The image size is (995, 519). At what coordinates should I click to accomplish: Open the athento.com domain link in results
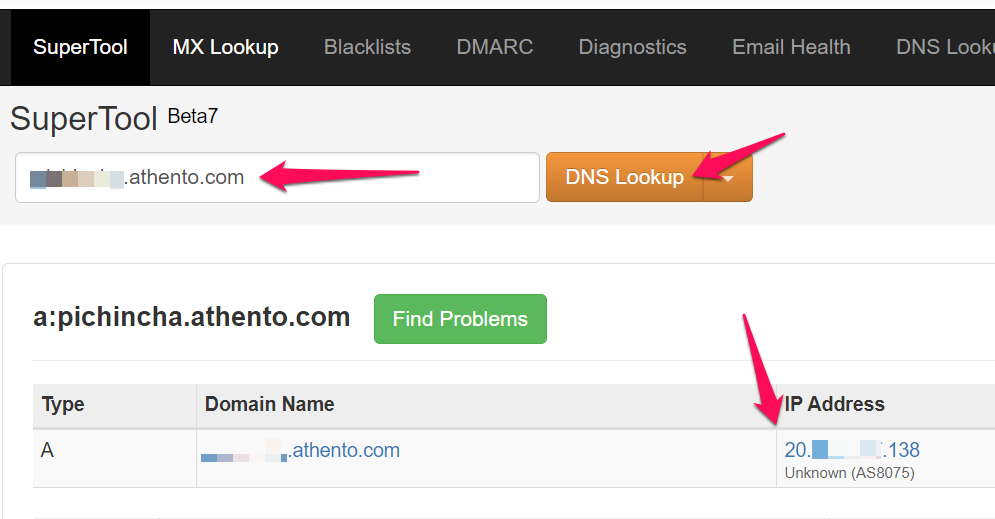pyautogui.click(x=300, y=451)
